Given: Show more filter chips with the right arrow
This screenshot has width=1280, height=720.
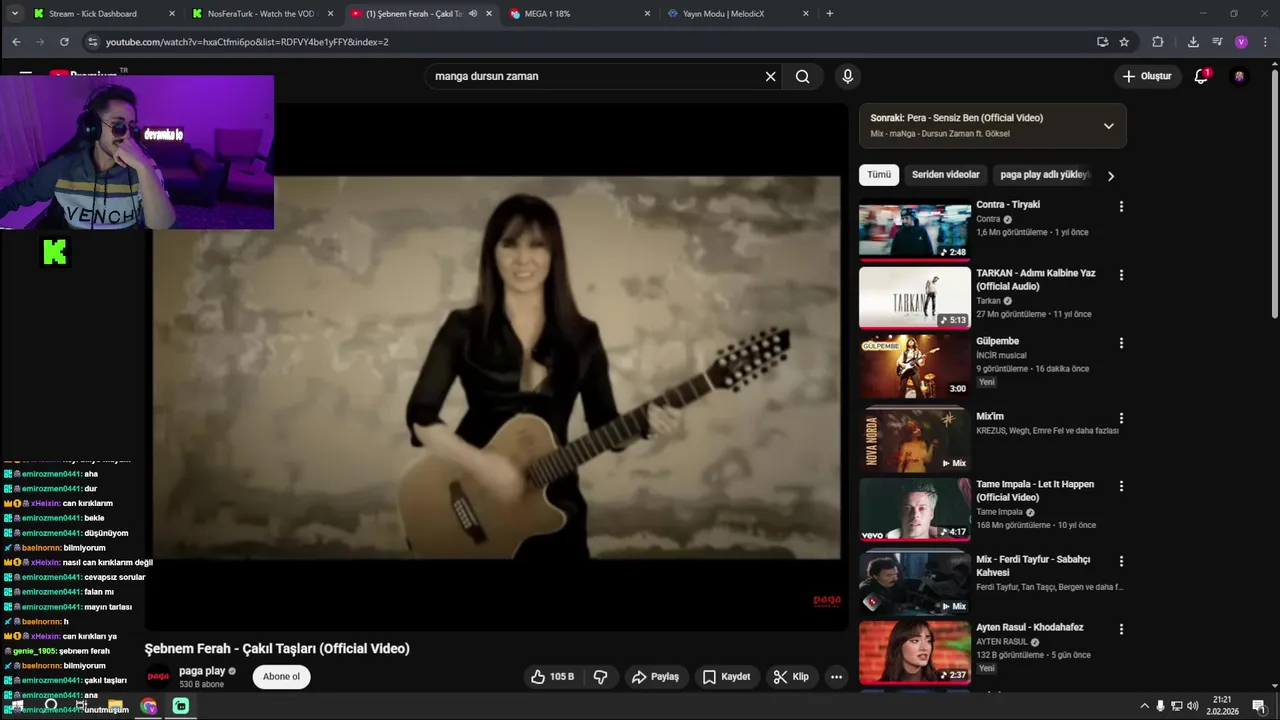Looking at the screenshot, I should point(1110,175).
